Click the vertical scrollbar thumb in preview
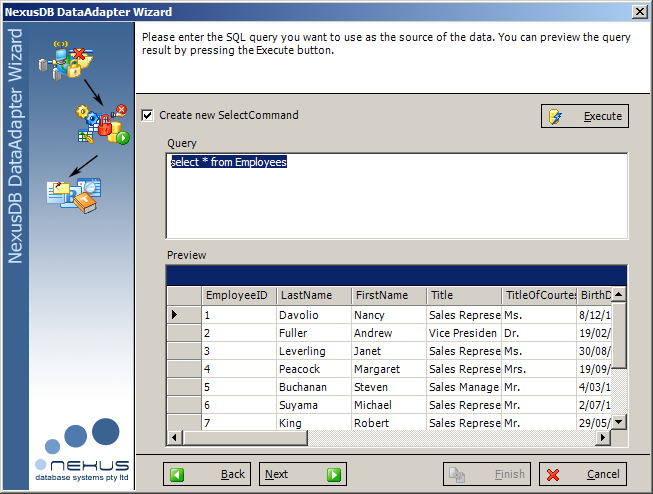 619,336
